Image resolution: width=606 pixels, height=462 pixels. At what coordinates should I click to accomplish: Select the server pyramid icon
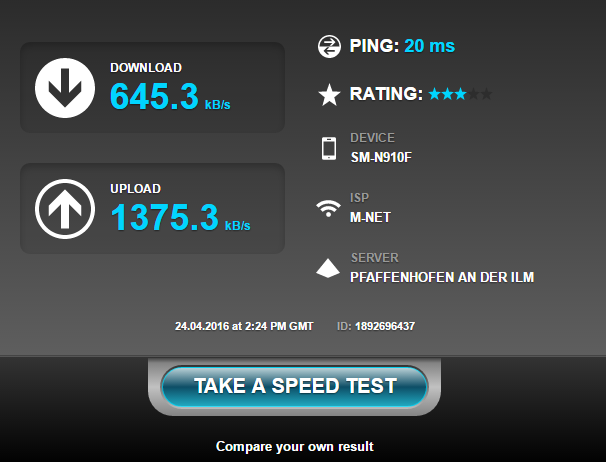click(x=328, y=268)
